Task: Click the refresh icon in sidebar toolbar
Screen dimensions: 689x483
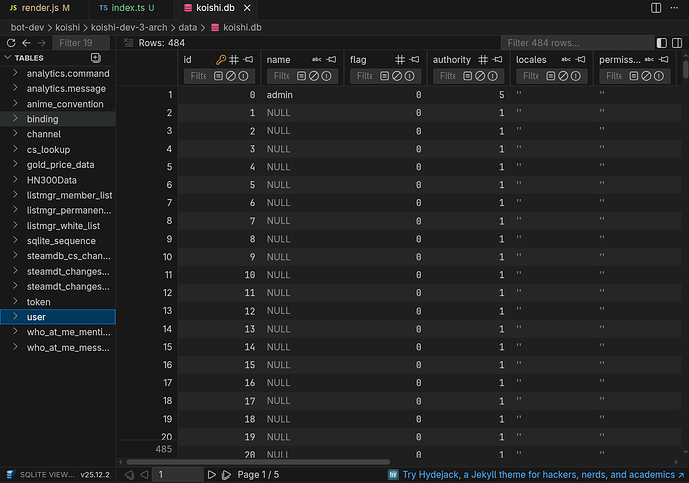Action: tap(11, 43)
